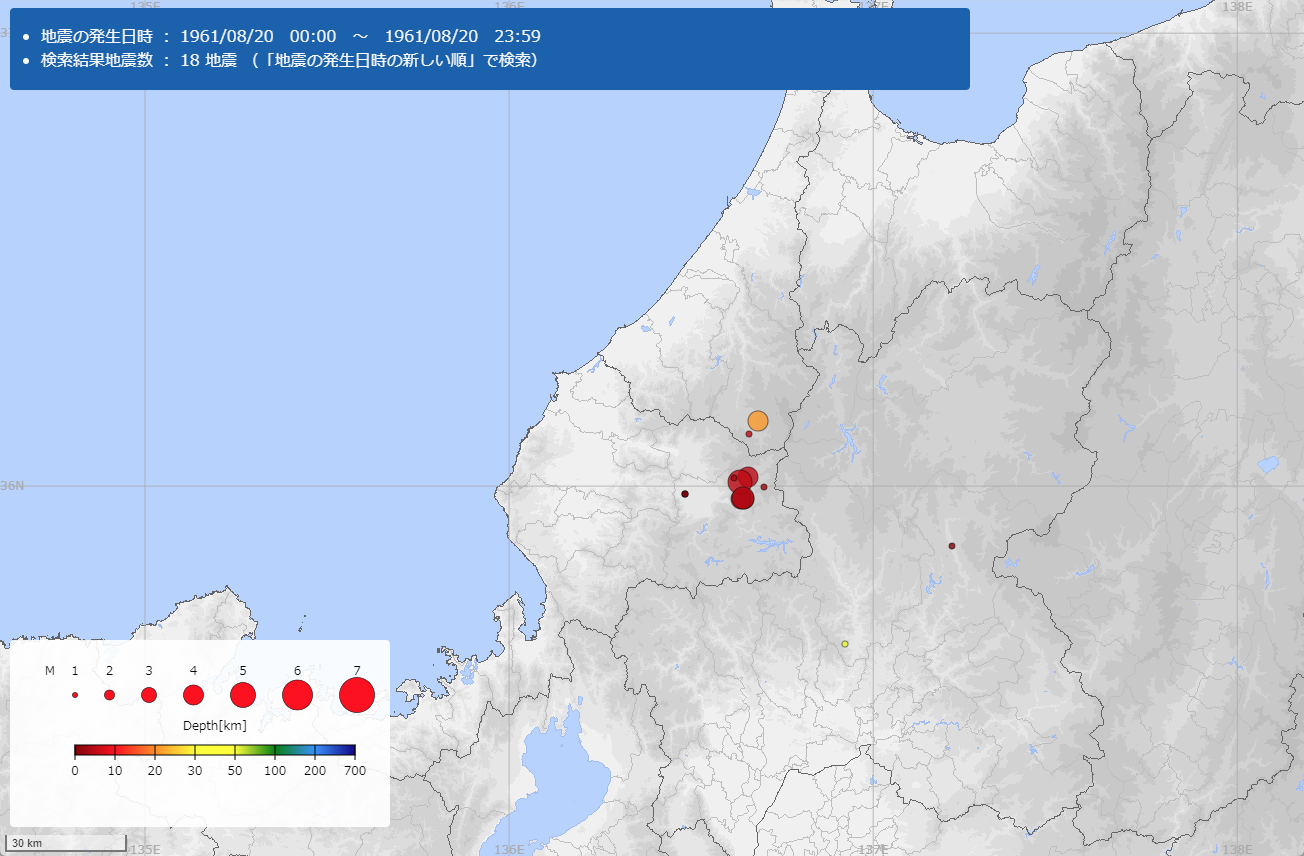Click the 136E longitude label at bottom
1304x856 pixels.
[x=509, y=850]
